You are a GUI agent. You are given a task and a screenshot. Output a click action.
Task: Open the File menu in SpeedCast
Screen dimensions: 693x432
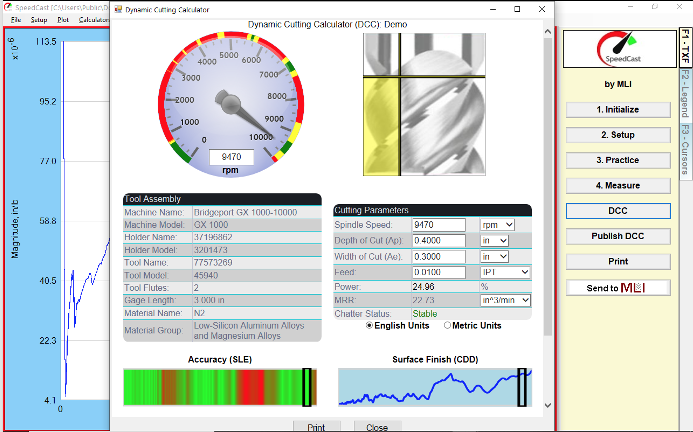[x=16, y=20]
